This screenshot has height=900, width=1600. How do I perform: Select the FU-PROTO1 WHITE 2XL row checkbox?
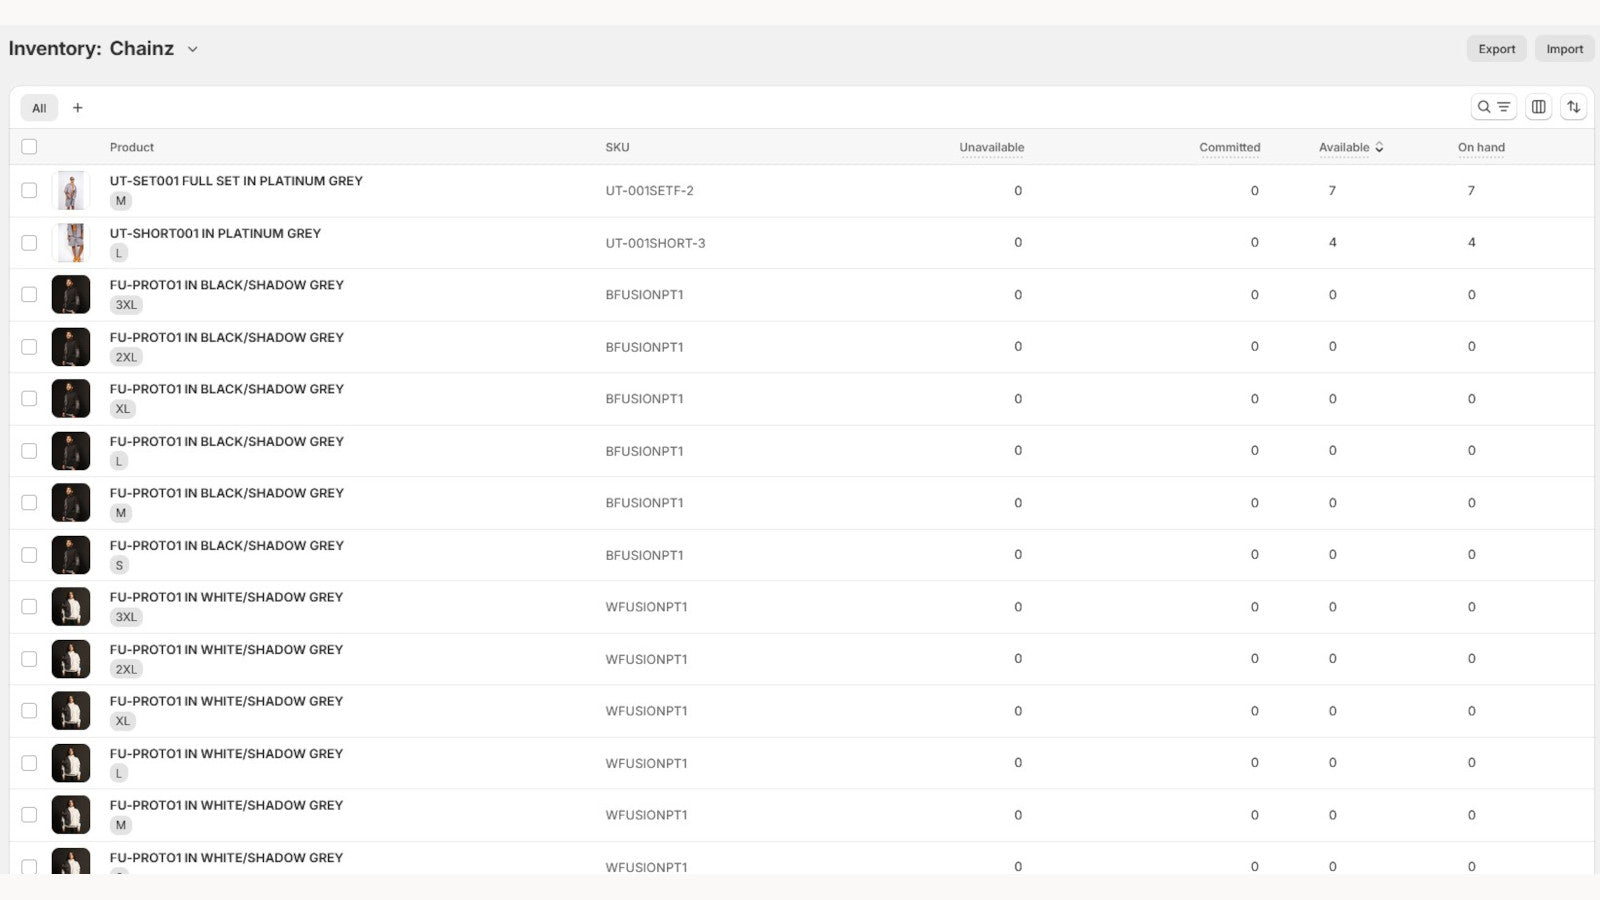(x=29, y=658)
